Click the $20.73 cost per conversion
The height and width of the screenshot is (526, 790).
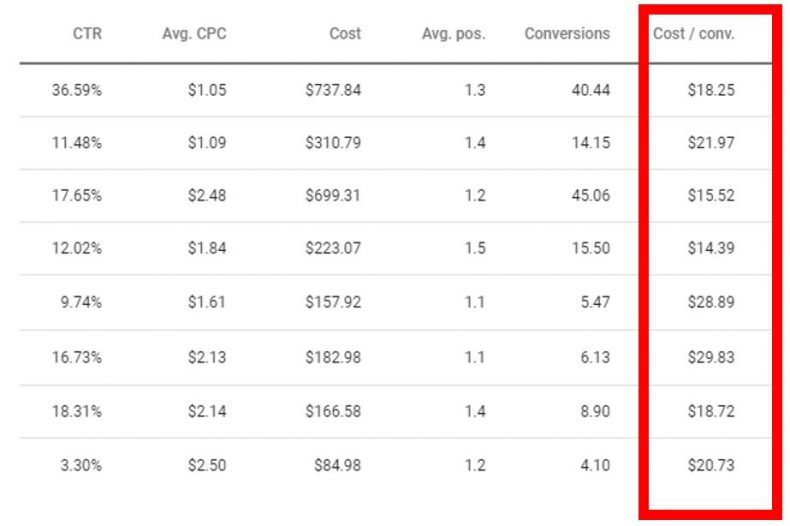tap(711, 465)
